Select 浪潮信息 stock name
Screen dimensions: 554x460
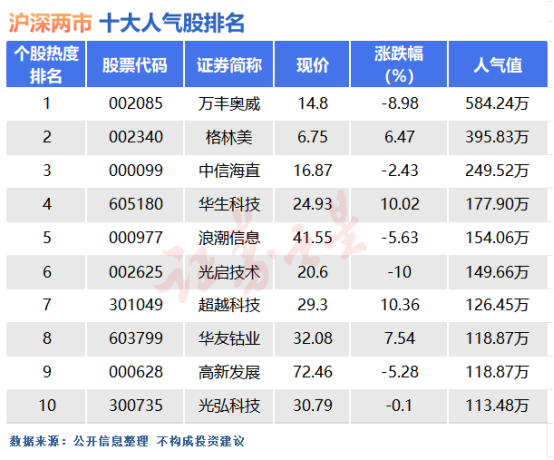(229, 238)
